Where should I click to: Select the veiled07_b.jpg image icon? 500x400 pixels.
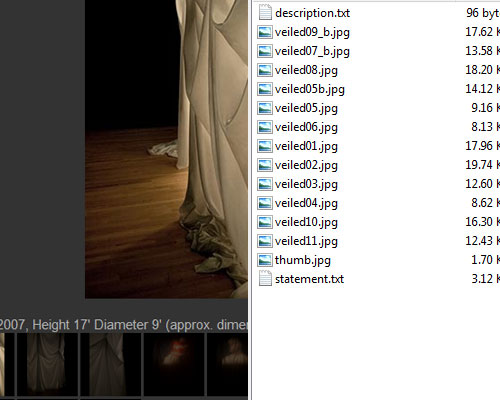(265, 51)
